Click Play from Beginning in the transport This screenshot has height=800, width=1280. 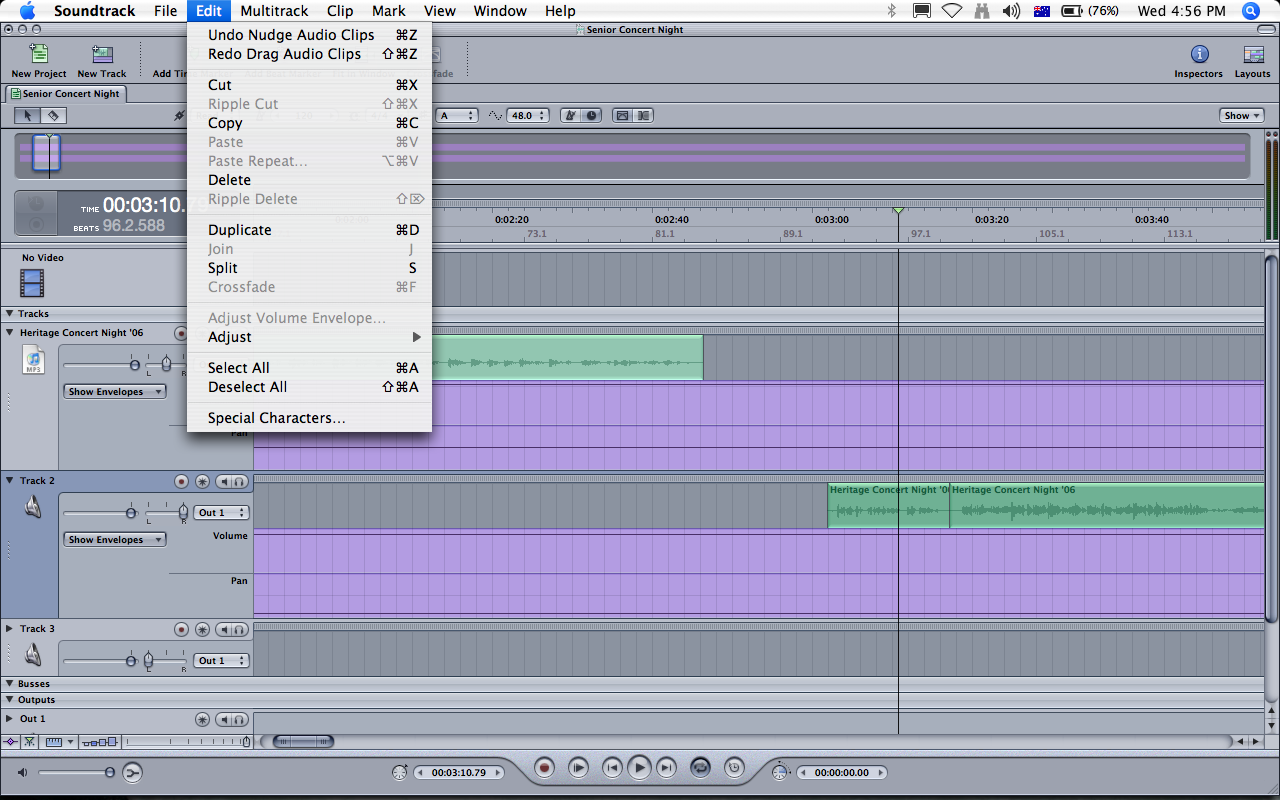click(x=578, y=768)
